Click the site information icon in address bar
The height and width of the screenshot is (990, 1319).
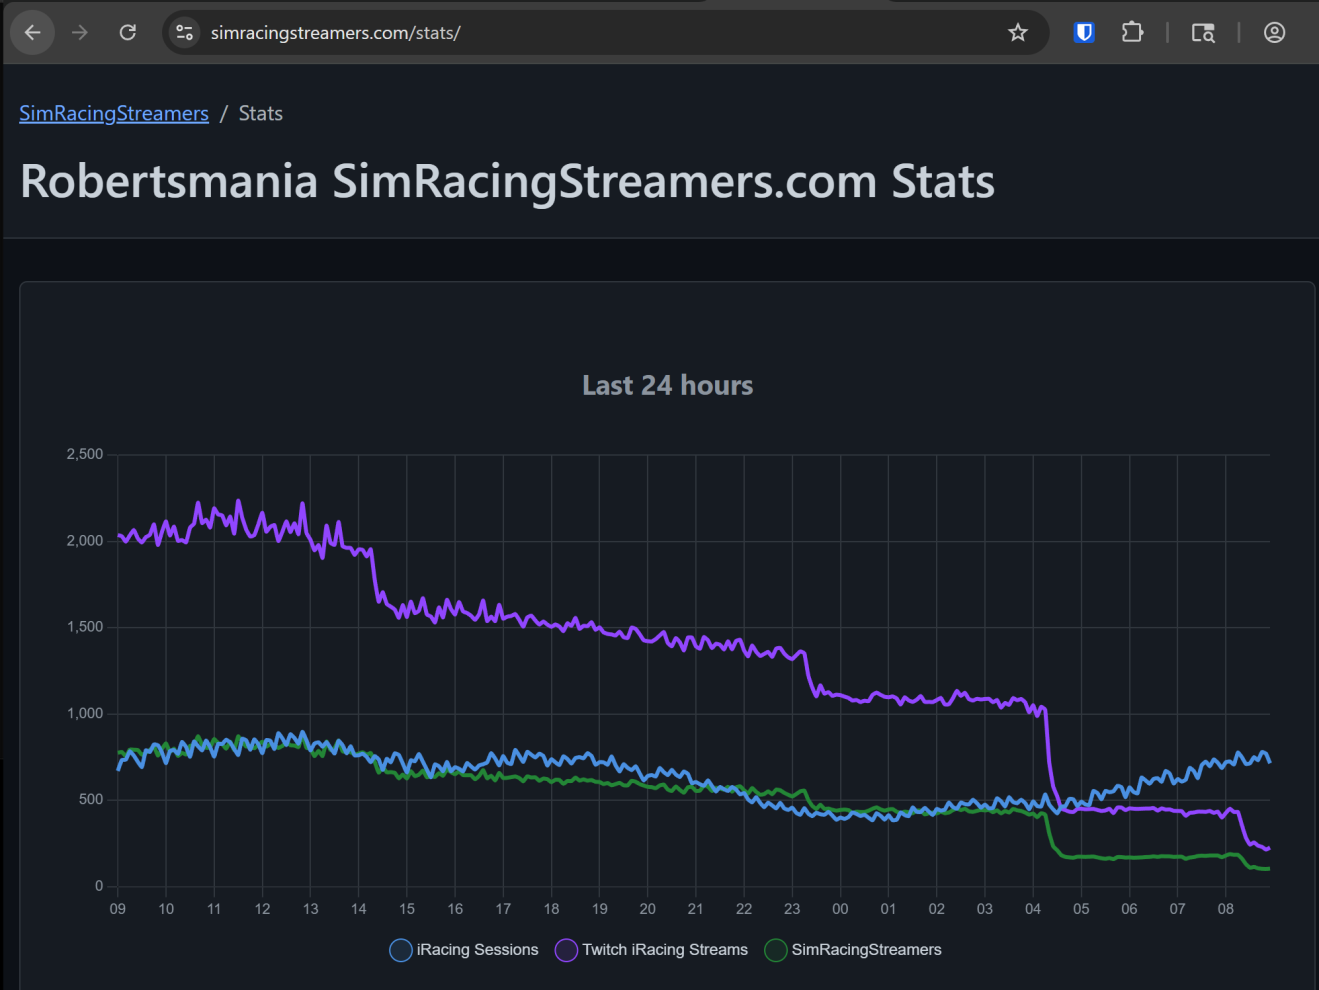point(184,32)
